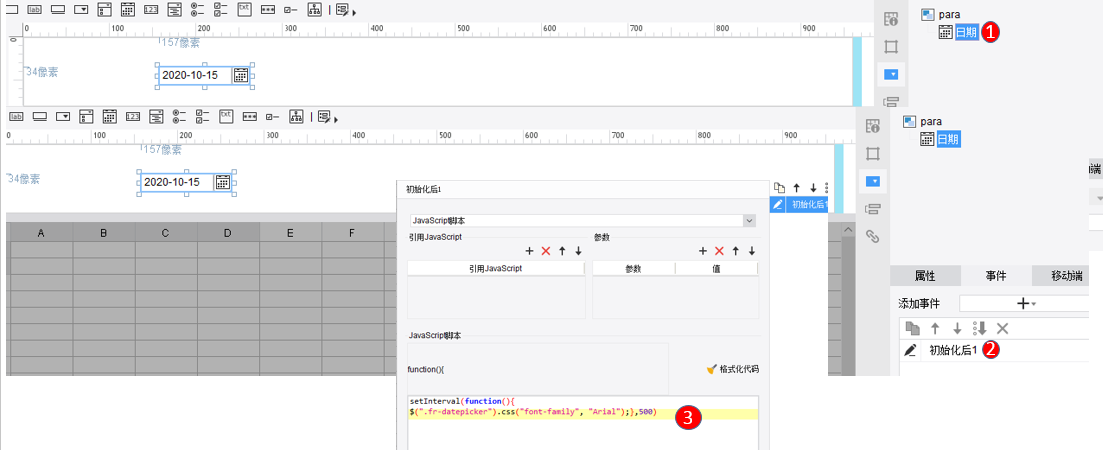Screen dimensions: 1106x450
Task: Select the checkbox group widget in the upper toolbar
Action: pyautogui.click(x=221, y=9)
